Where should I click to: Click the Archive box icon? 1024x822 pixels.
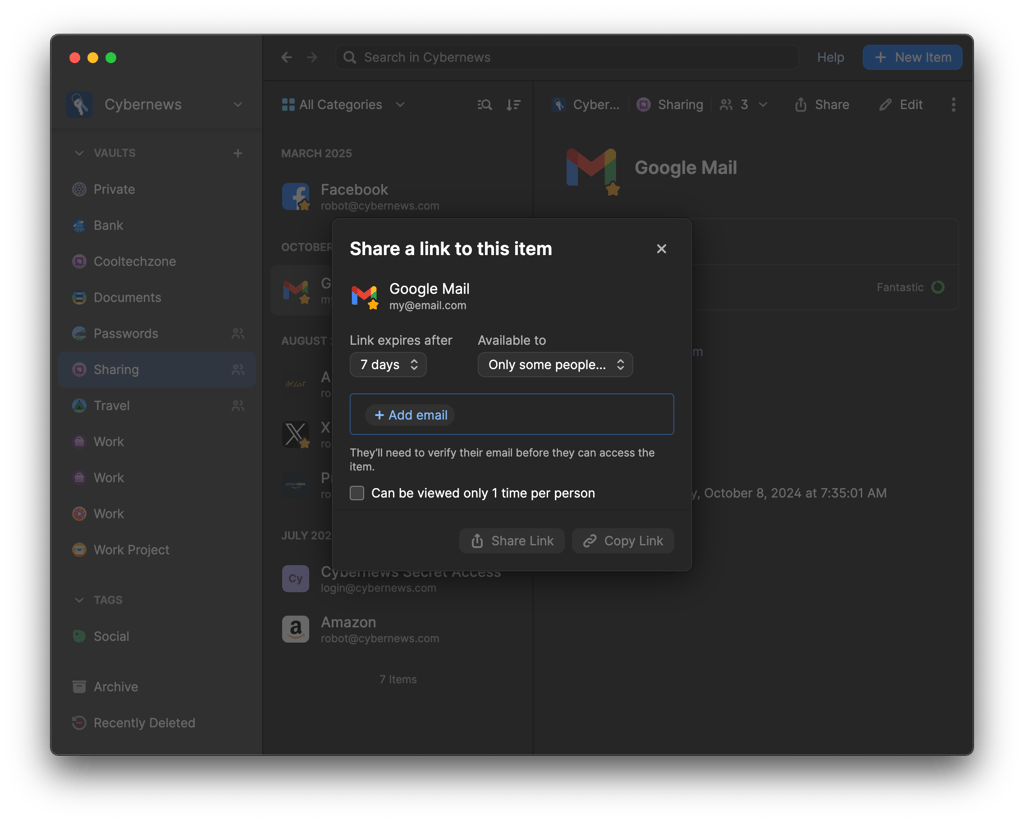click(x=79, y=687)
